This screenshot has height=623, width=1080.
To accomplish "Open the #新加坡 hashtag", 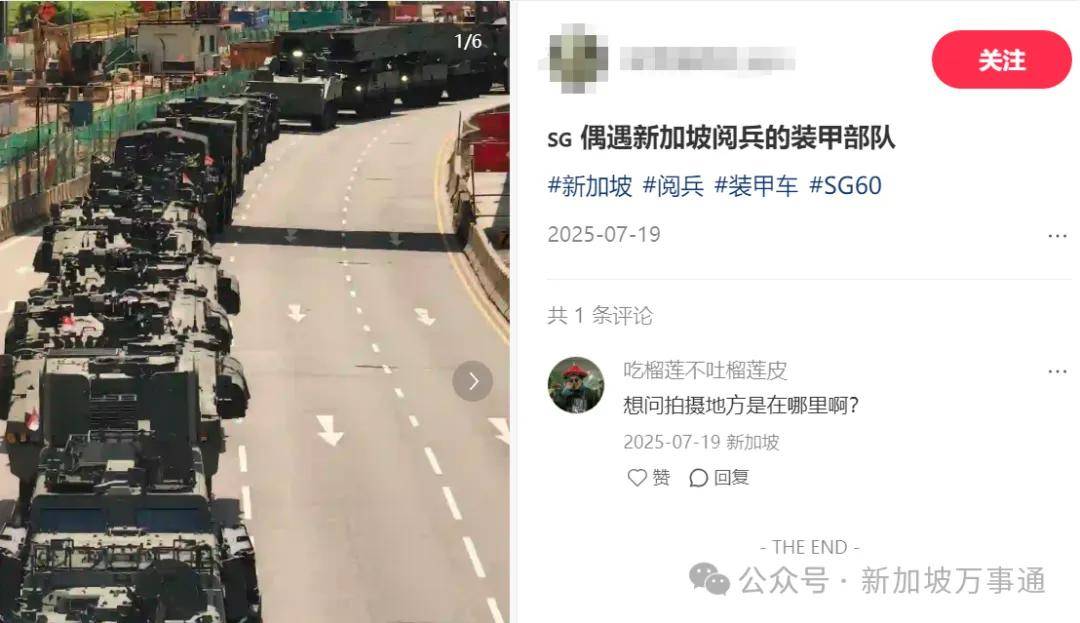I will 590,186.
